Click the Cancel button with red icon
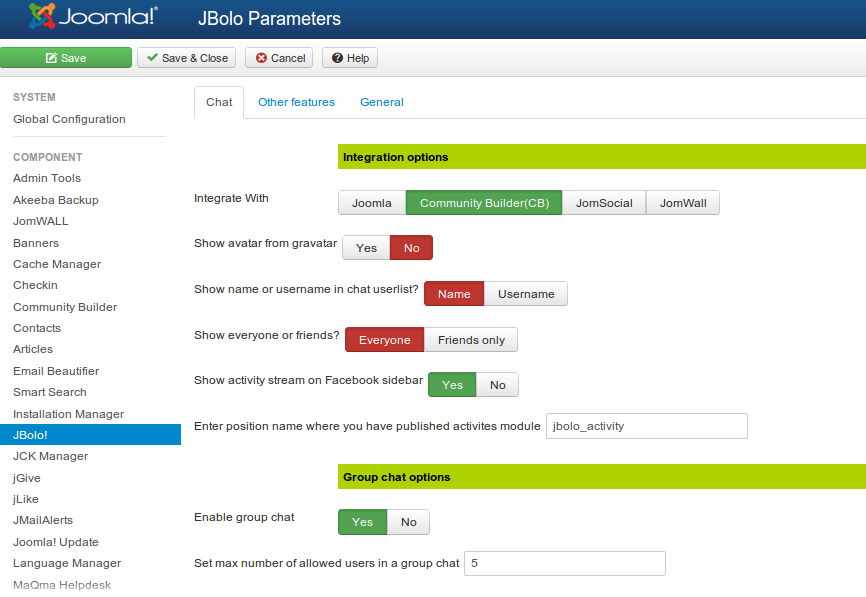866x597 pixels. click(x=279, y=58)
